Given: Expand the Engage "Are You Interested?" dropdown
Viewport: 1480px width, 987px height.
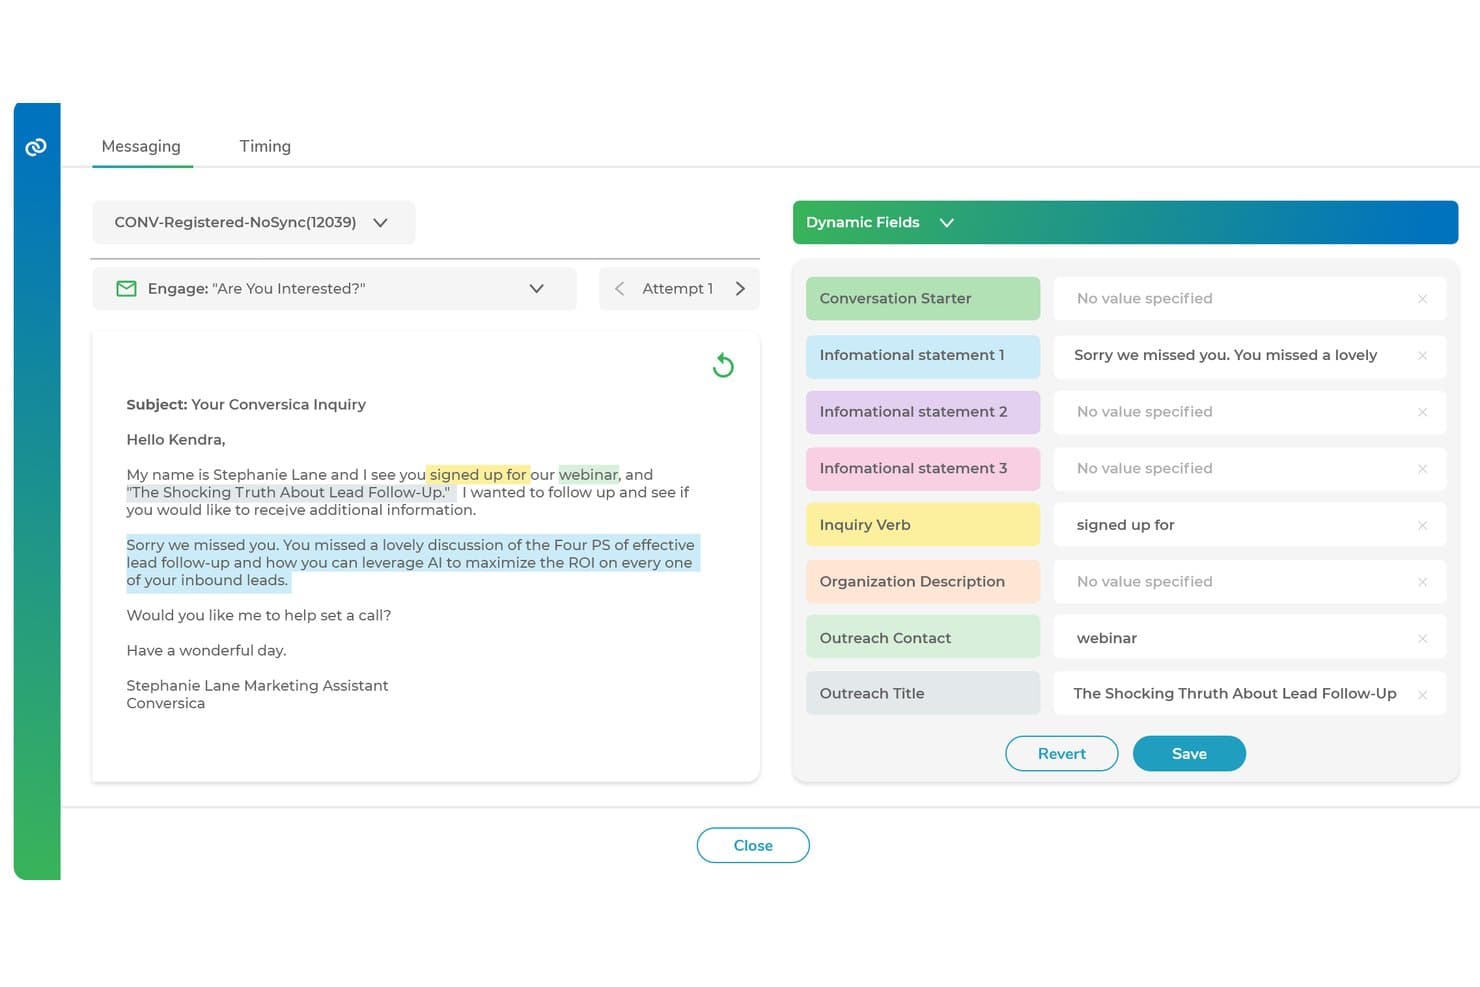Looking at the screenshot, I should pyautogui.click(x=334, y=289).
